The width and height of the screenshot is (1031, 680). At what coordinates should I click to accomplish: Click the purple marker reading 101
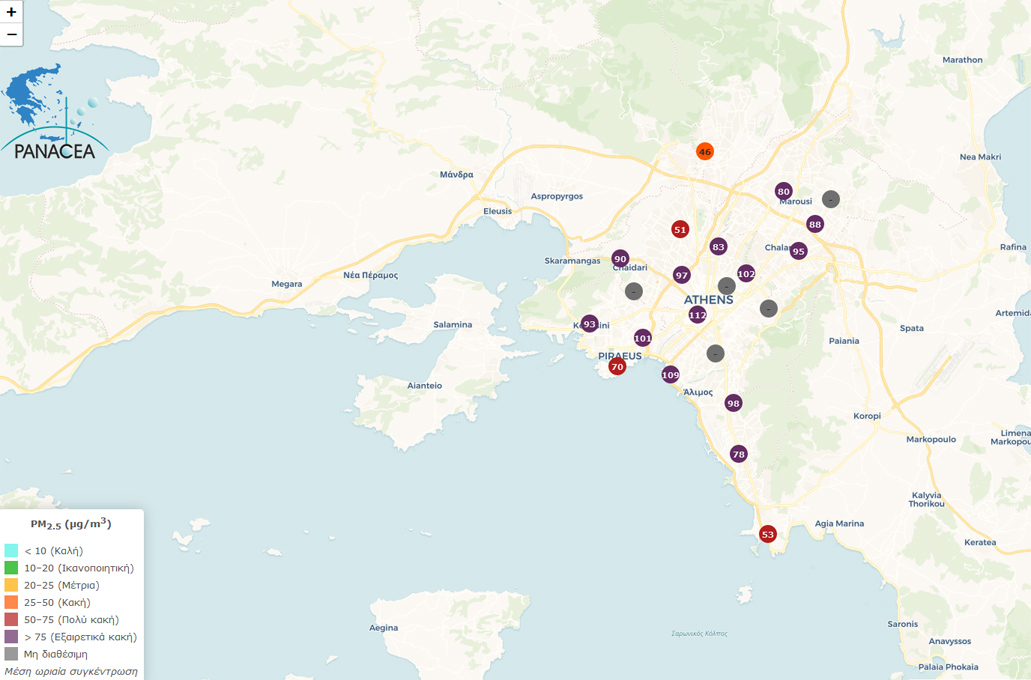coord(642,338)
